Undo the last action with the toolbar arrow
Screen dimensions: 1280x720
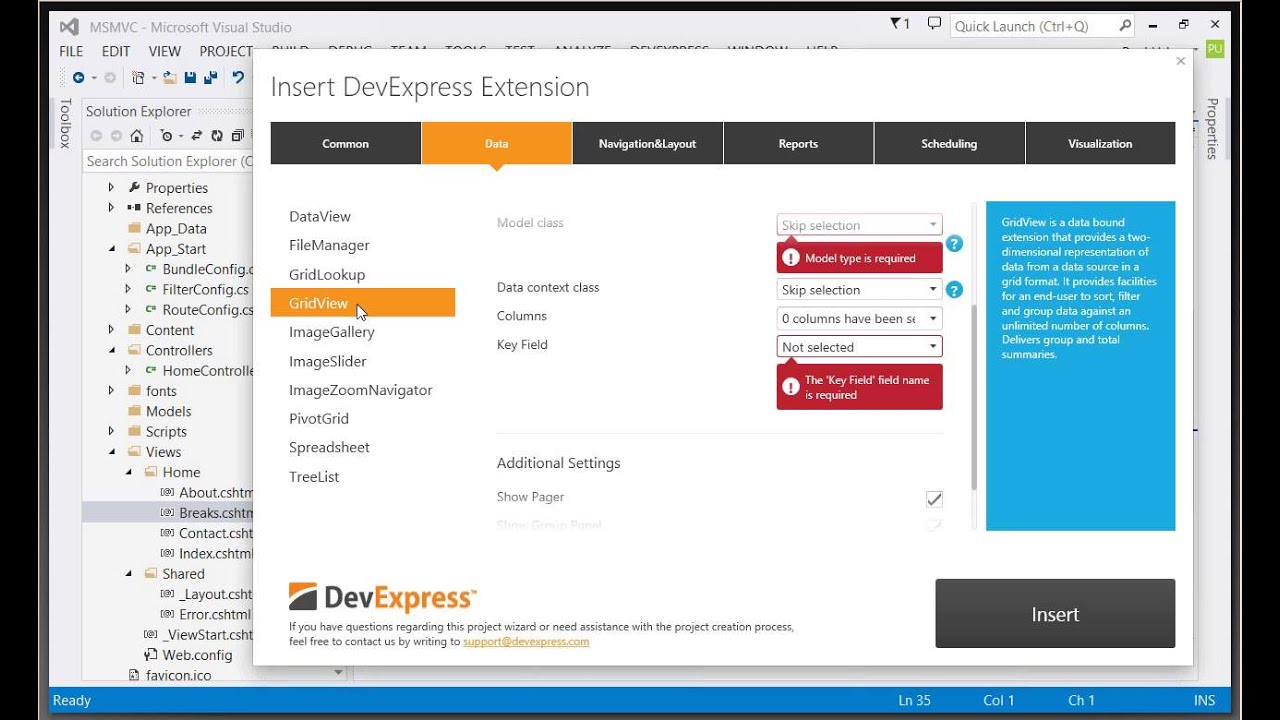pyautogui.click(x=238, y=77)
